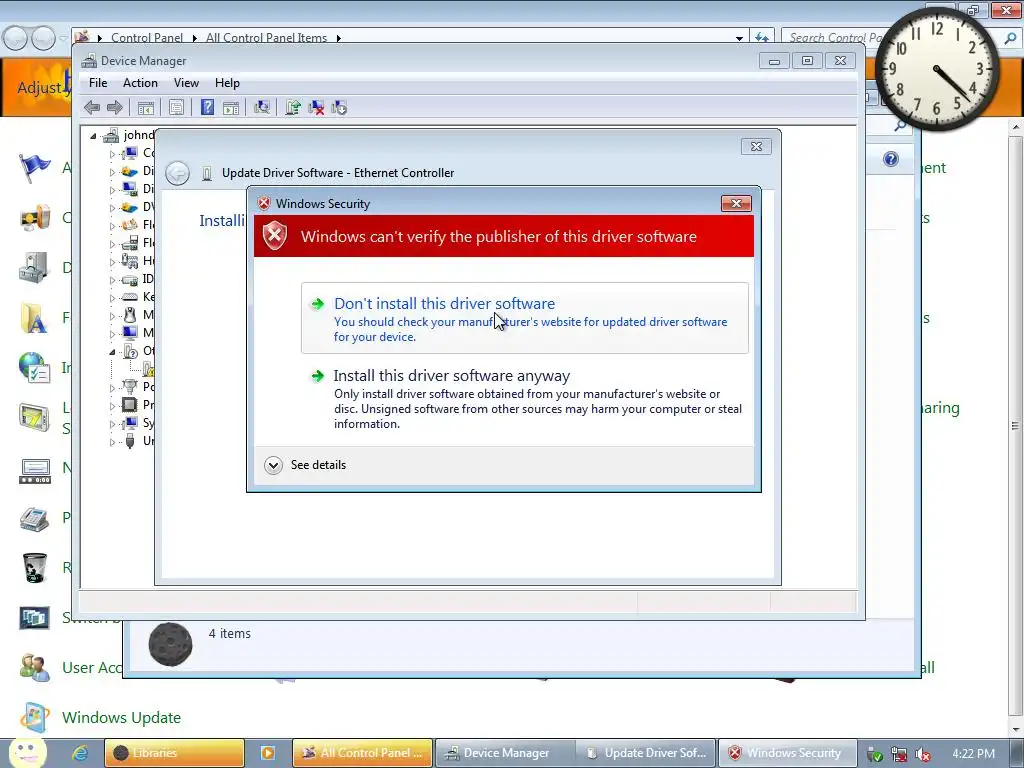Viewport: 1024px width, 768px height.
Task: Choose Install this driver software anyway
Action: tap(524, 398)
